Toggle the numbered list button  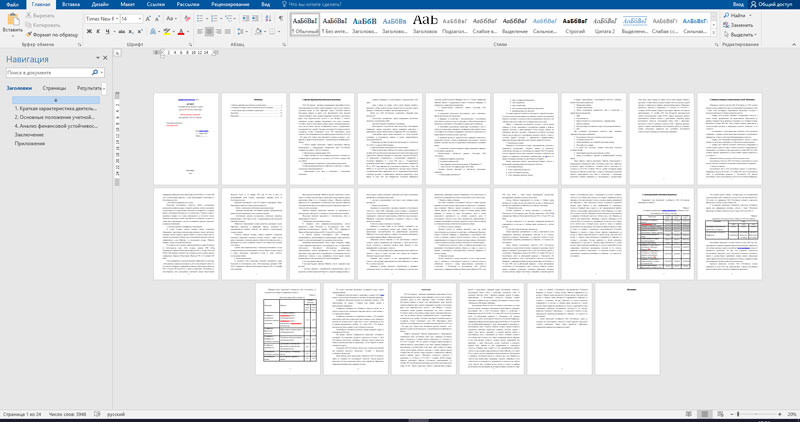[x=214, y=18]
